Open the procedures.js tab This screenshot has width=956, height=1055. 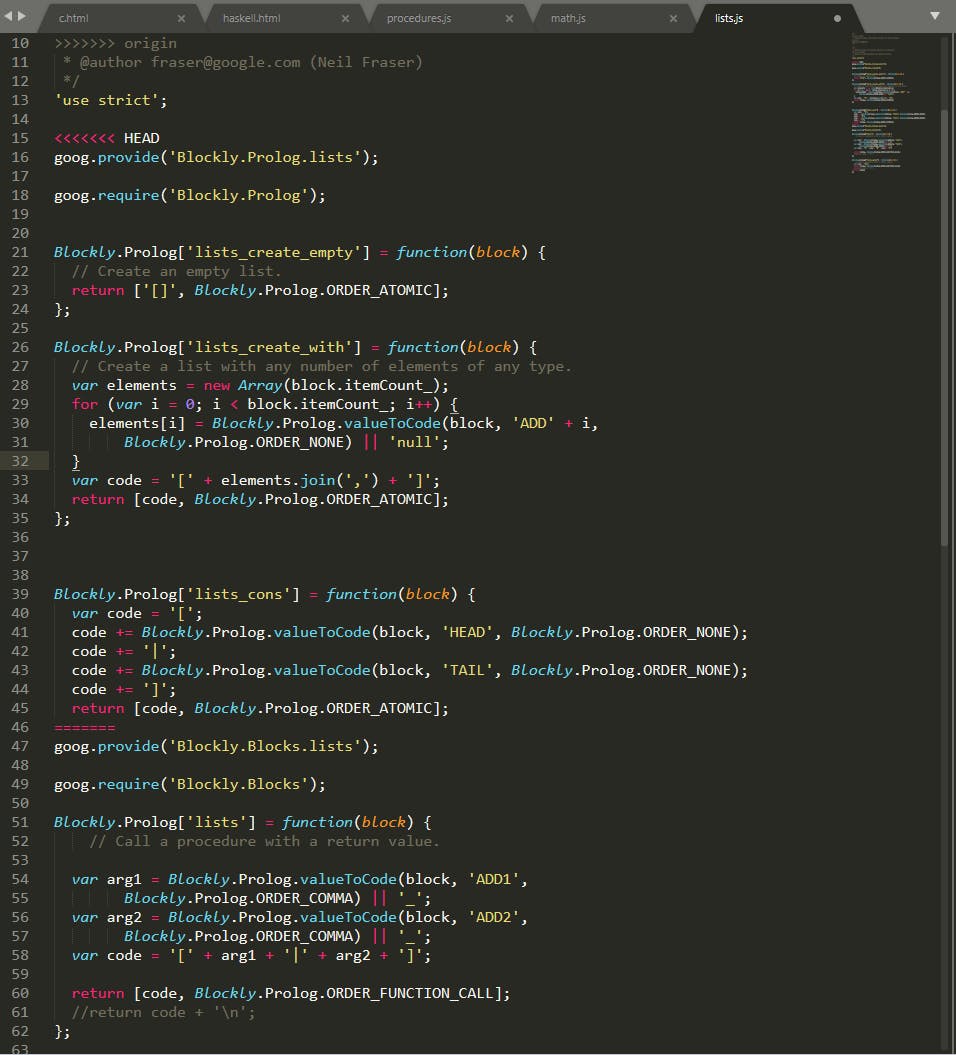(x=418, y=18)
